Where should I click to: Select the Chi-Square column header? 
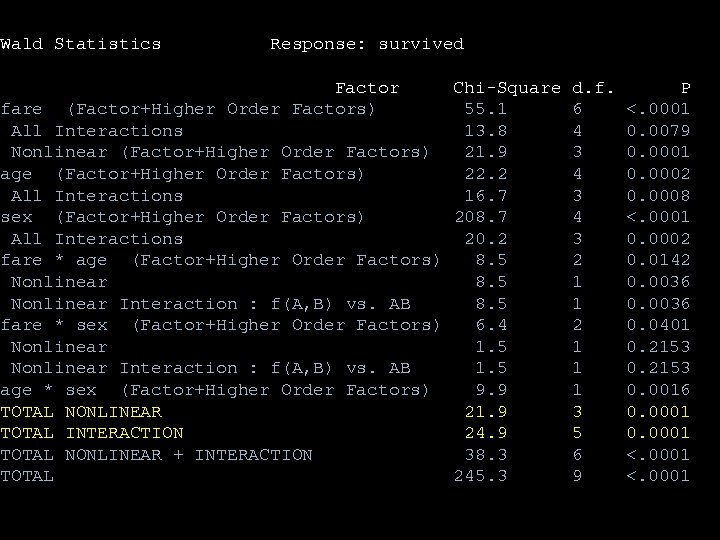click(506, 88)
